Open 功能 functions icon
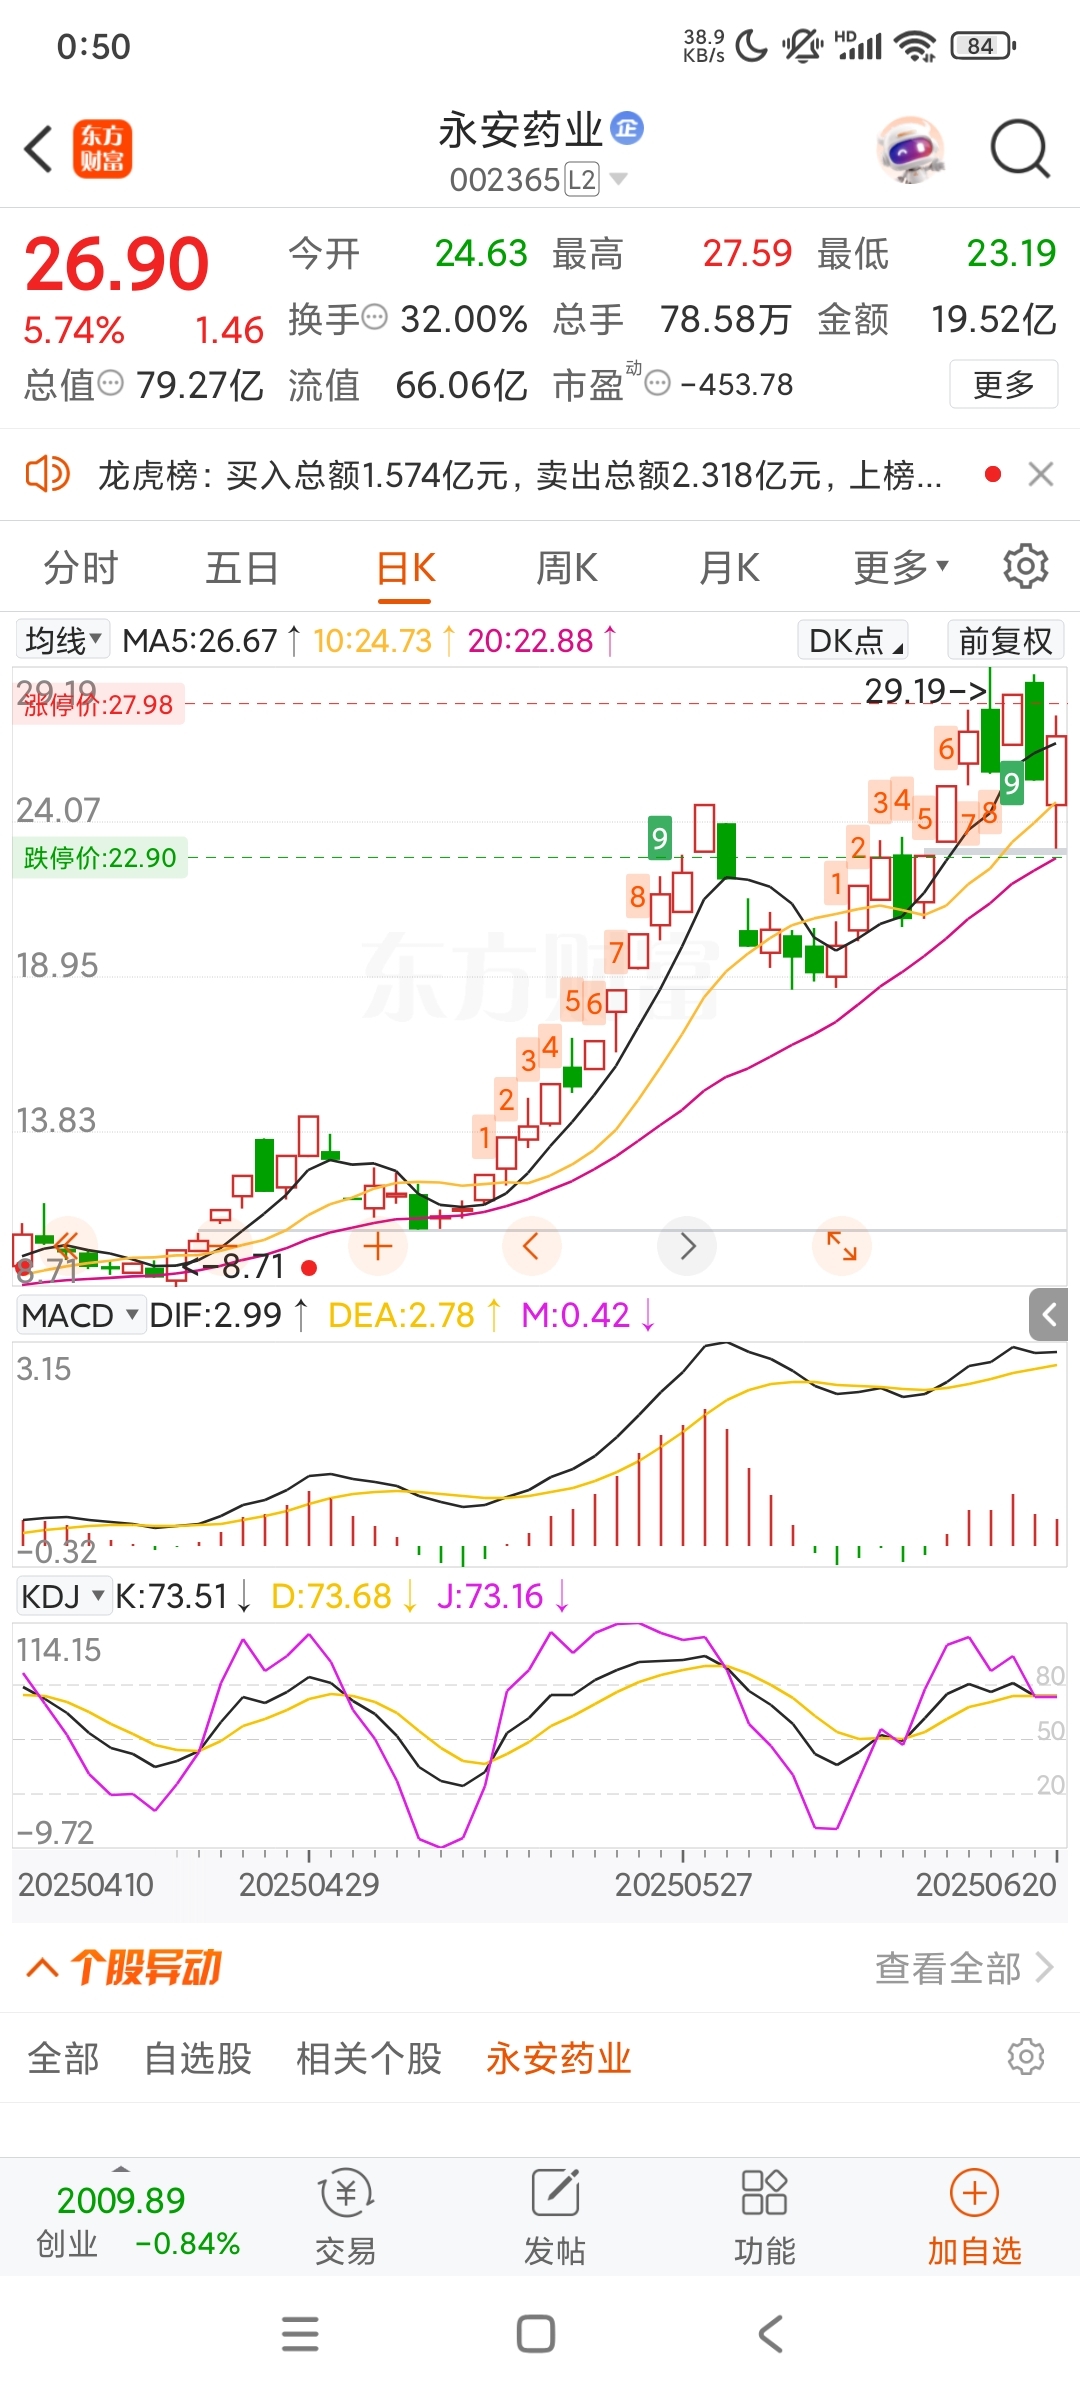Viewport: 1080px width, 2400px height. tap(765, 2216)
